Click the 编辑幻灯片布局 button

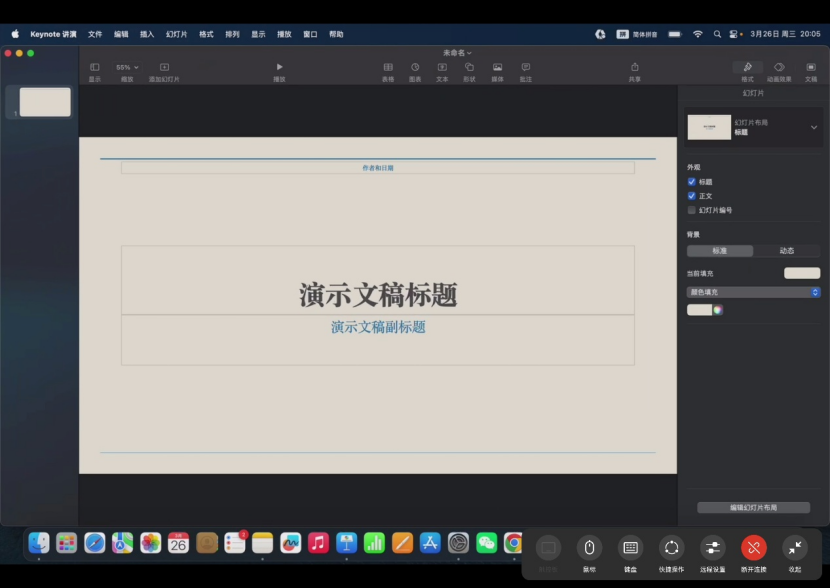(x=753, y=508)
